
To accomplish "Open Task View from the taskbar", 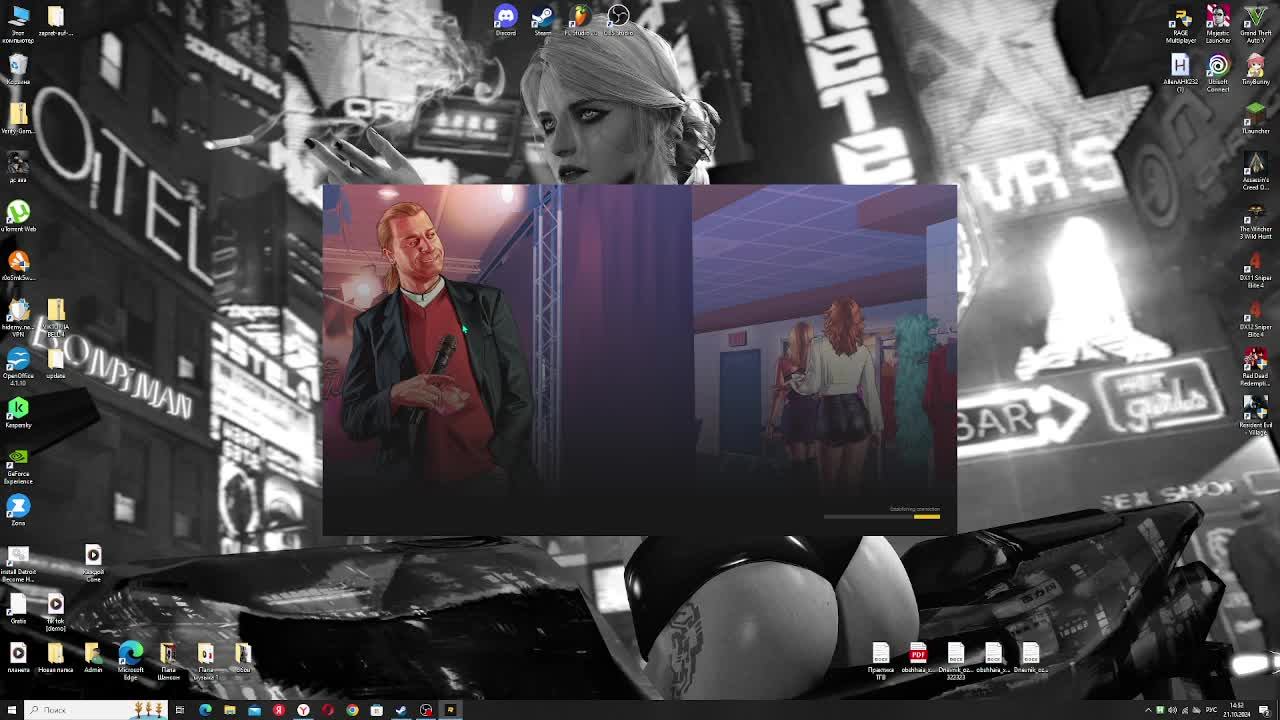I will (180, 710).
